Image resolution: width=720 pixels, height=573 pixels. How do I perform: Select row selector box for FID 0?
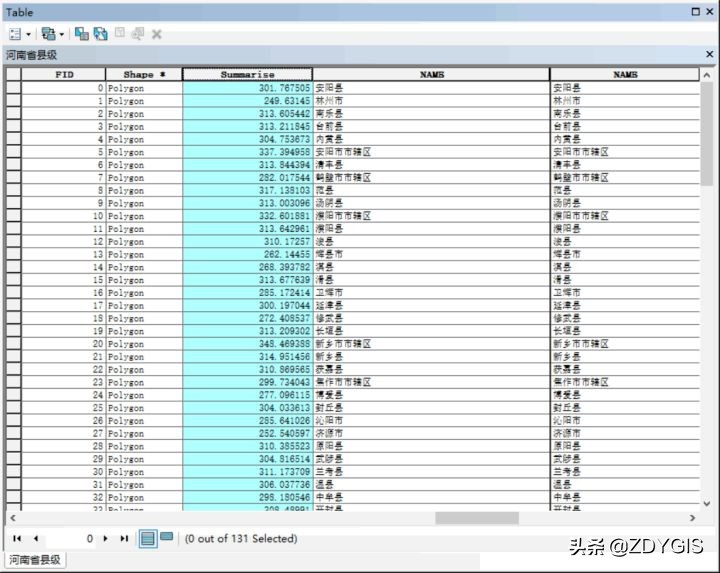(14, 88)
